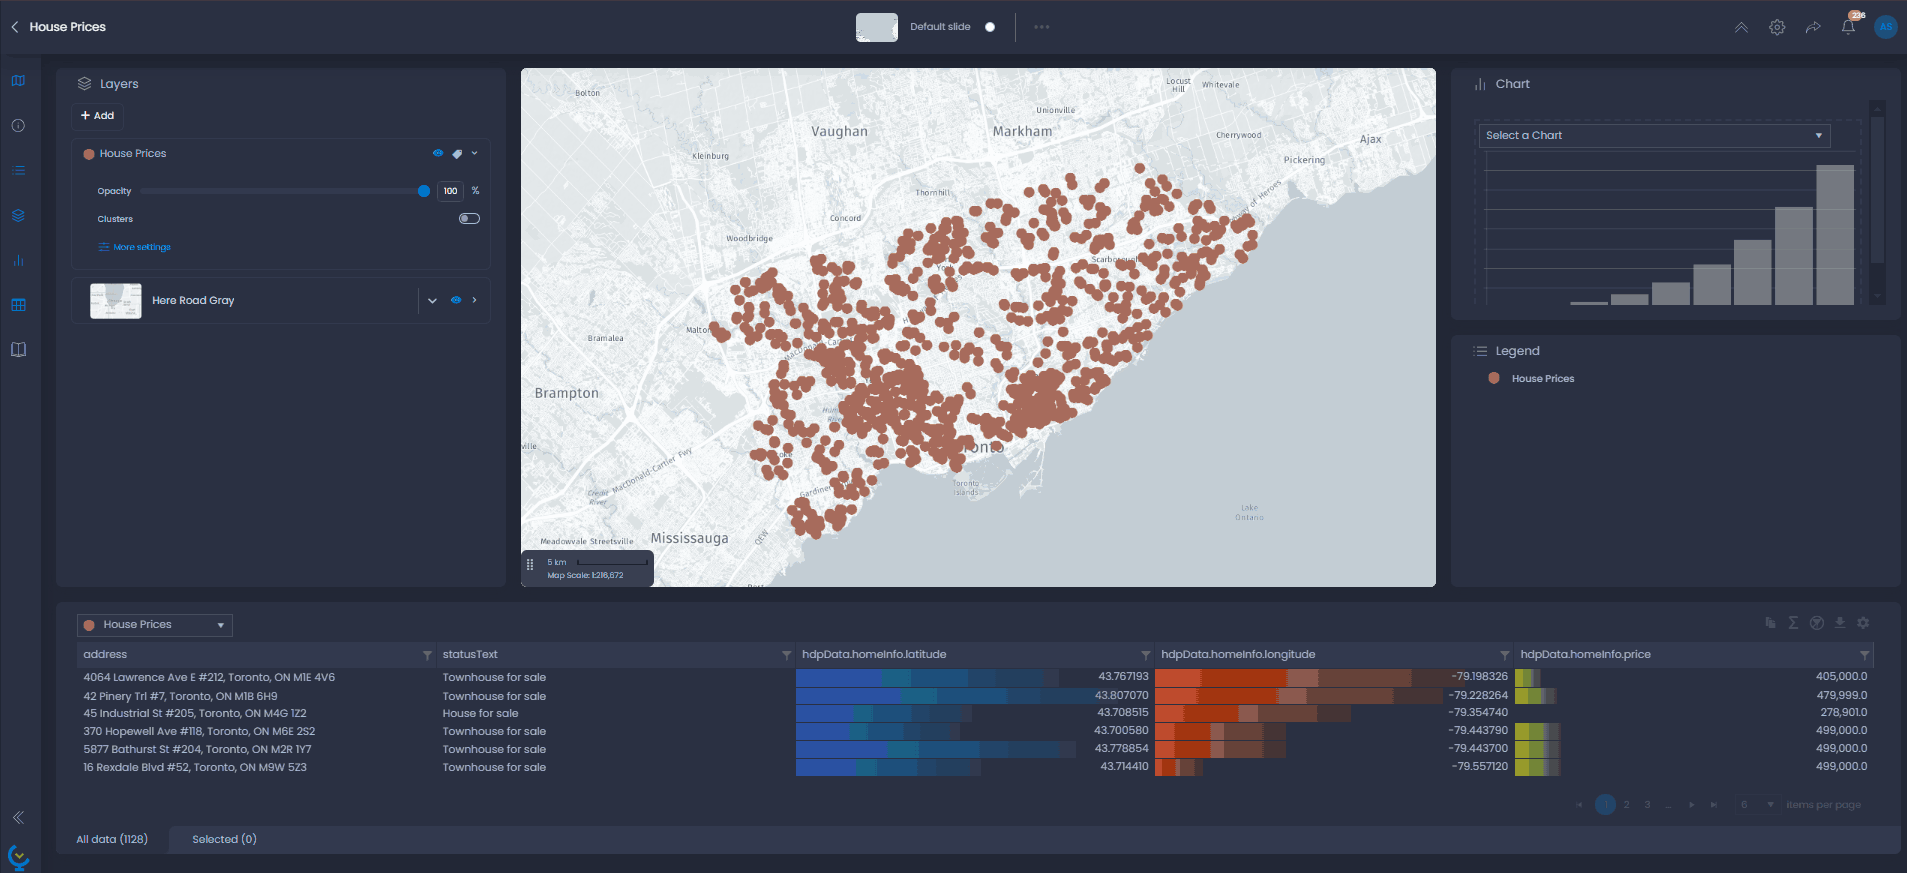Image resolution: width=1907 pixels, height=873 pixels.
Task: Click the share arrow icon
Action: tap(1813, 28)
